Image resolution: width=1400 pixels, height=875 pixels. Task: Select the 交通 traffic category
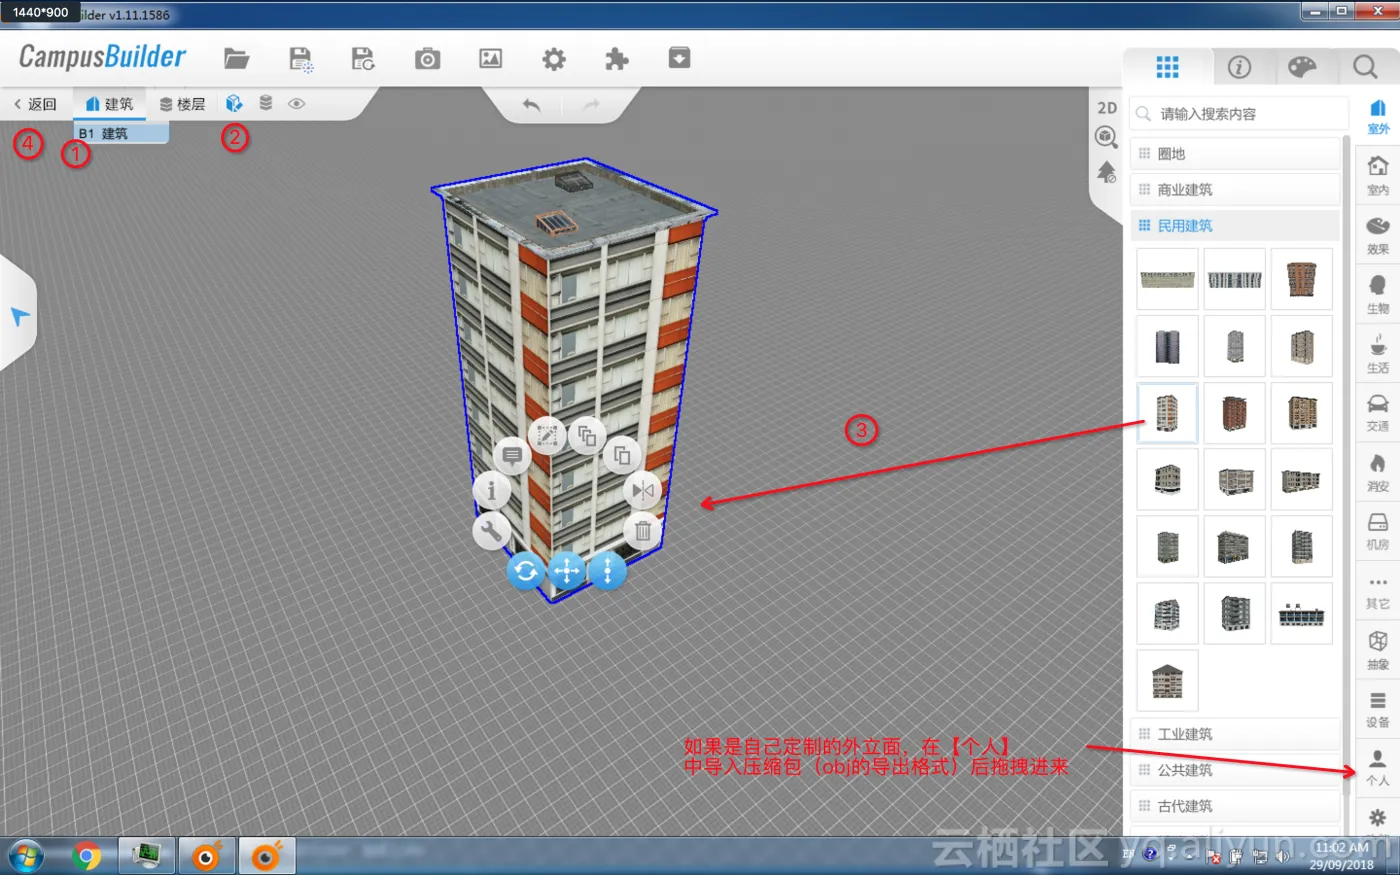(x=1378, y=413)
